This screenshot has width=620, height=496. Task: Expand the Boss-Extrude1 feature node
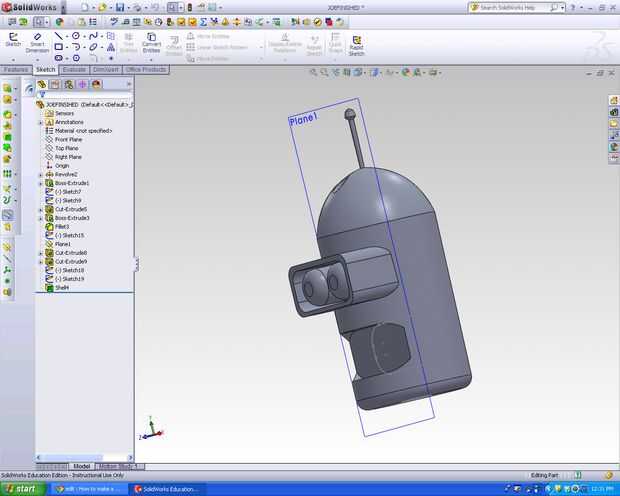click(40, 183)
